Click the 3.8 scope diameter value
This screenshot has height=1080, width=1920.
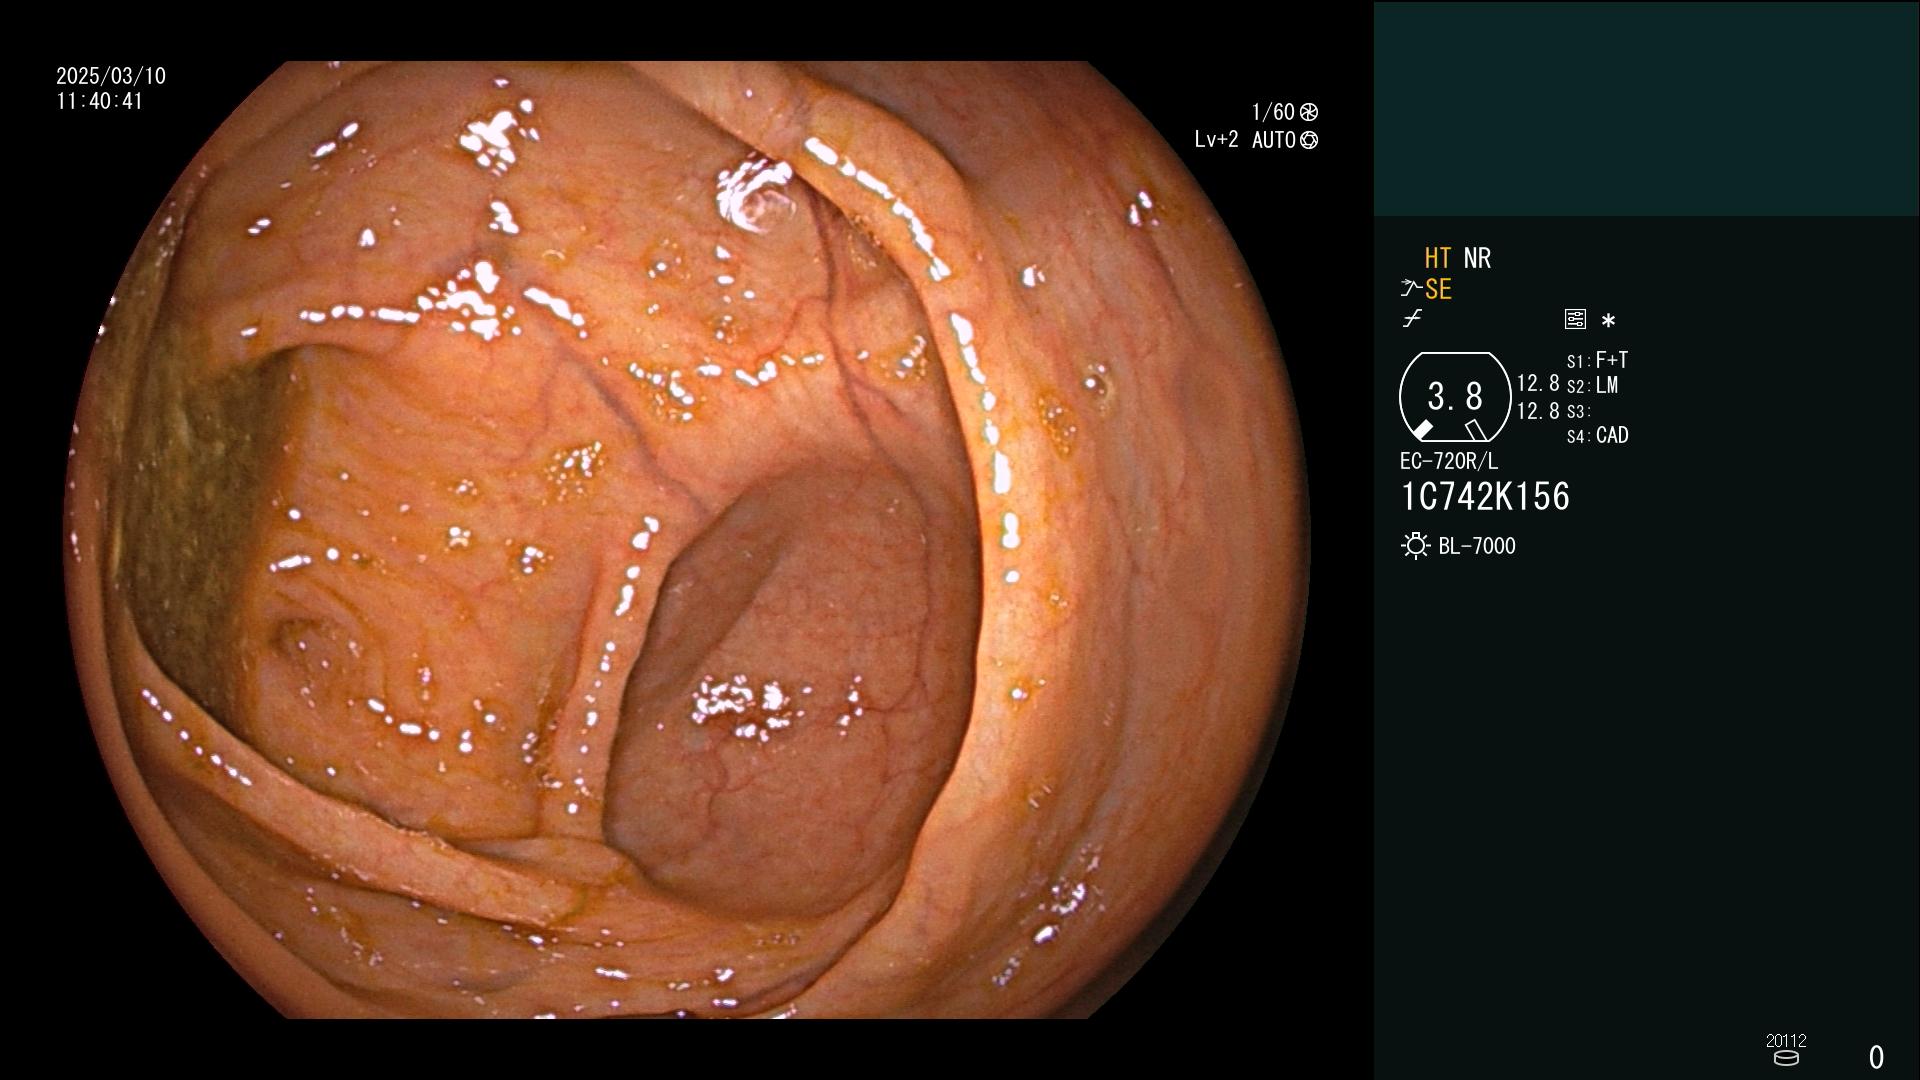coord(1455,397)
